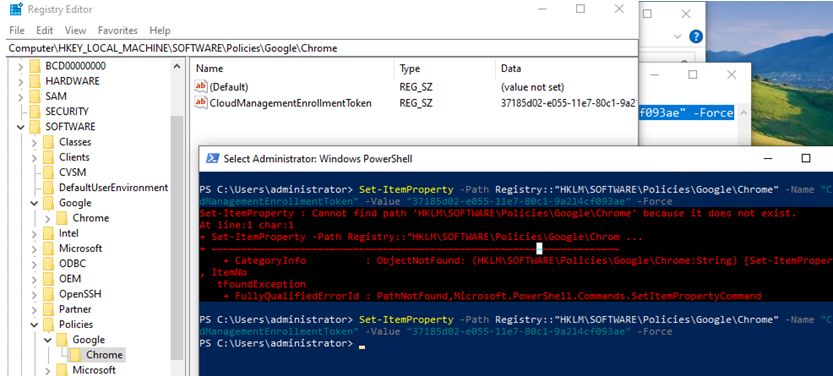Click the PowerShell window title bar text
833x376 pixels.
point(318,159)
